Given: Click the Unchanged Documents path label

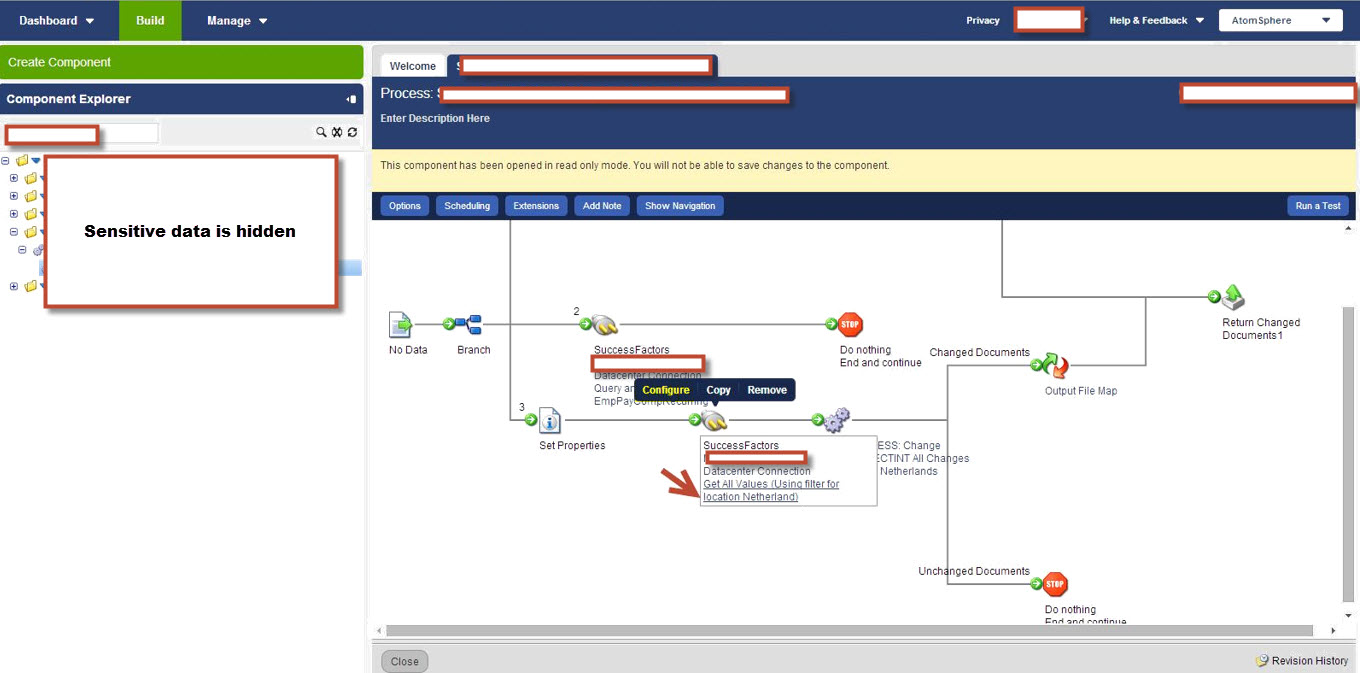Looking at the screenshot, I should 974,571.
